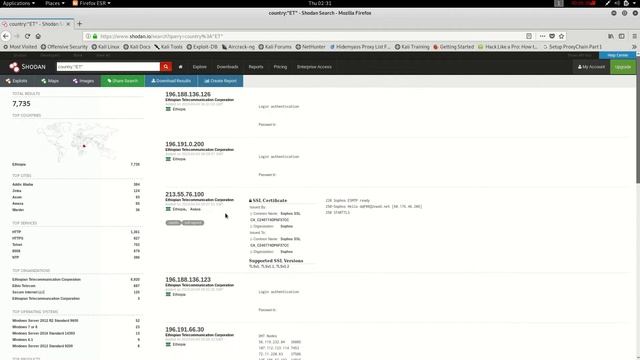The width and height of the screenshot is (640, 360).
Task: Open Getting Started bookmark
Action: pos(453,47)
